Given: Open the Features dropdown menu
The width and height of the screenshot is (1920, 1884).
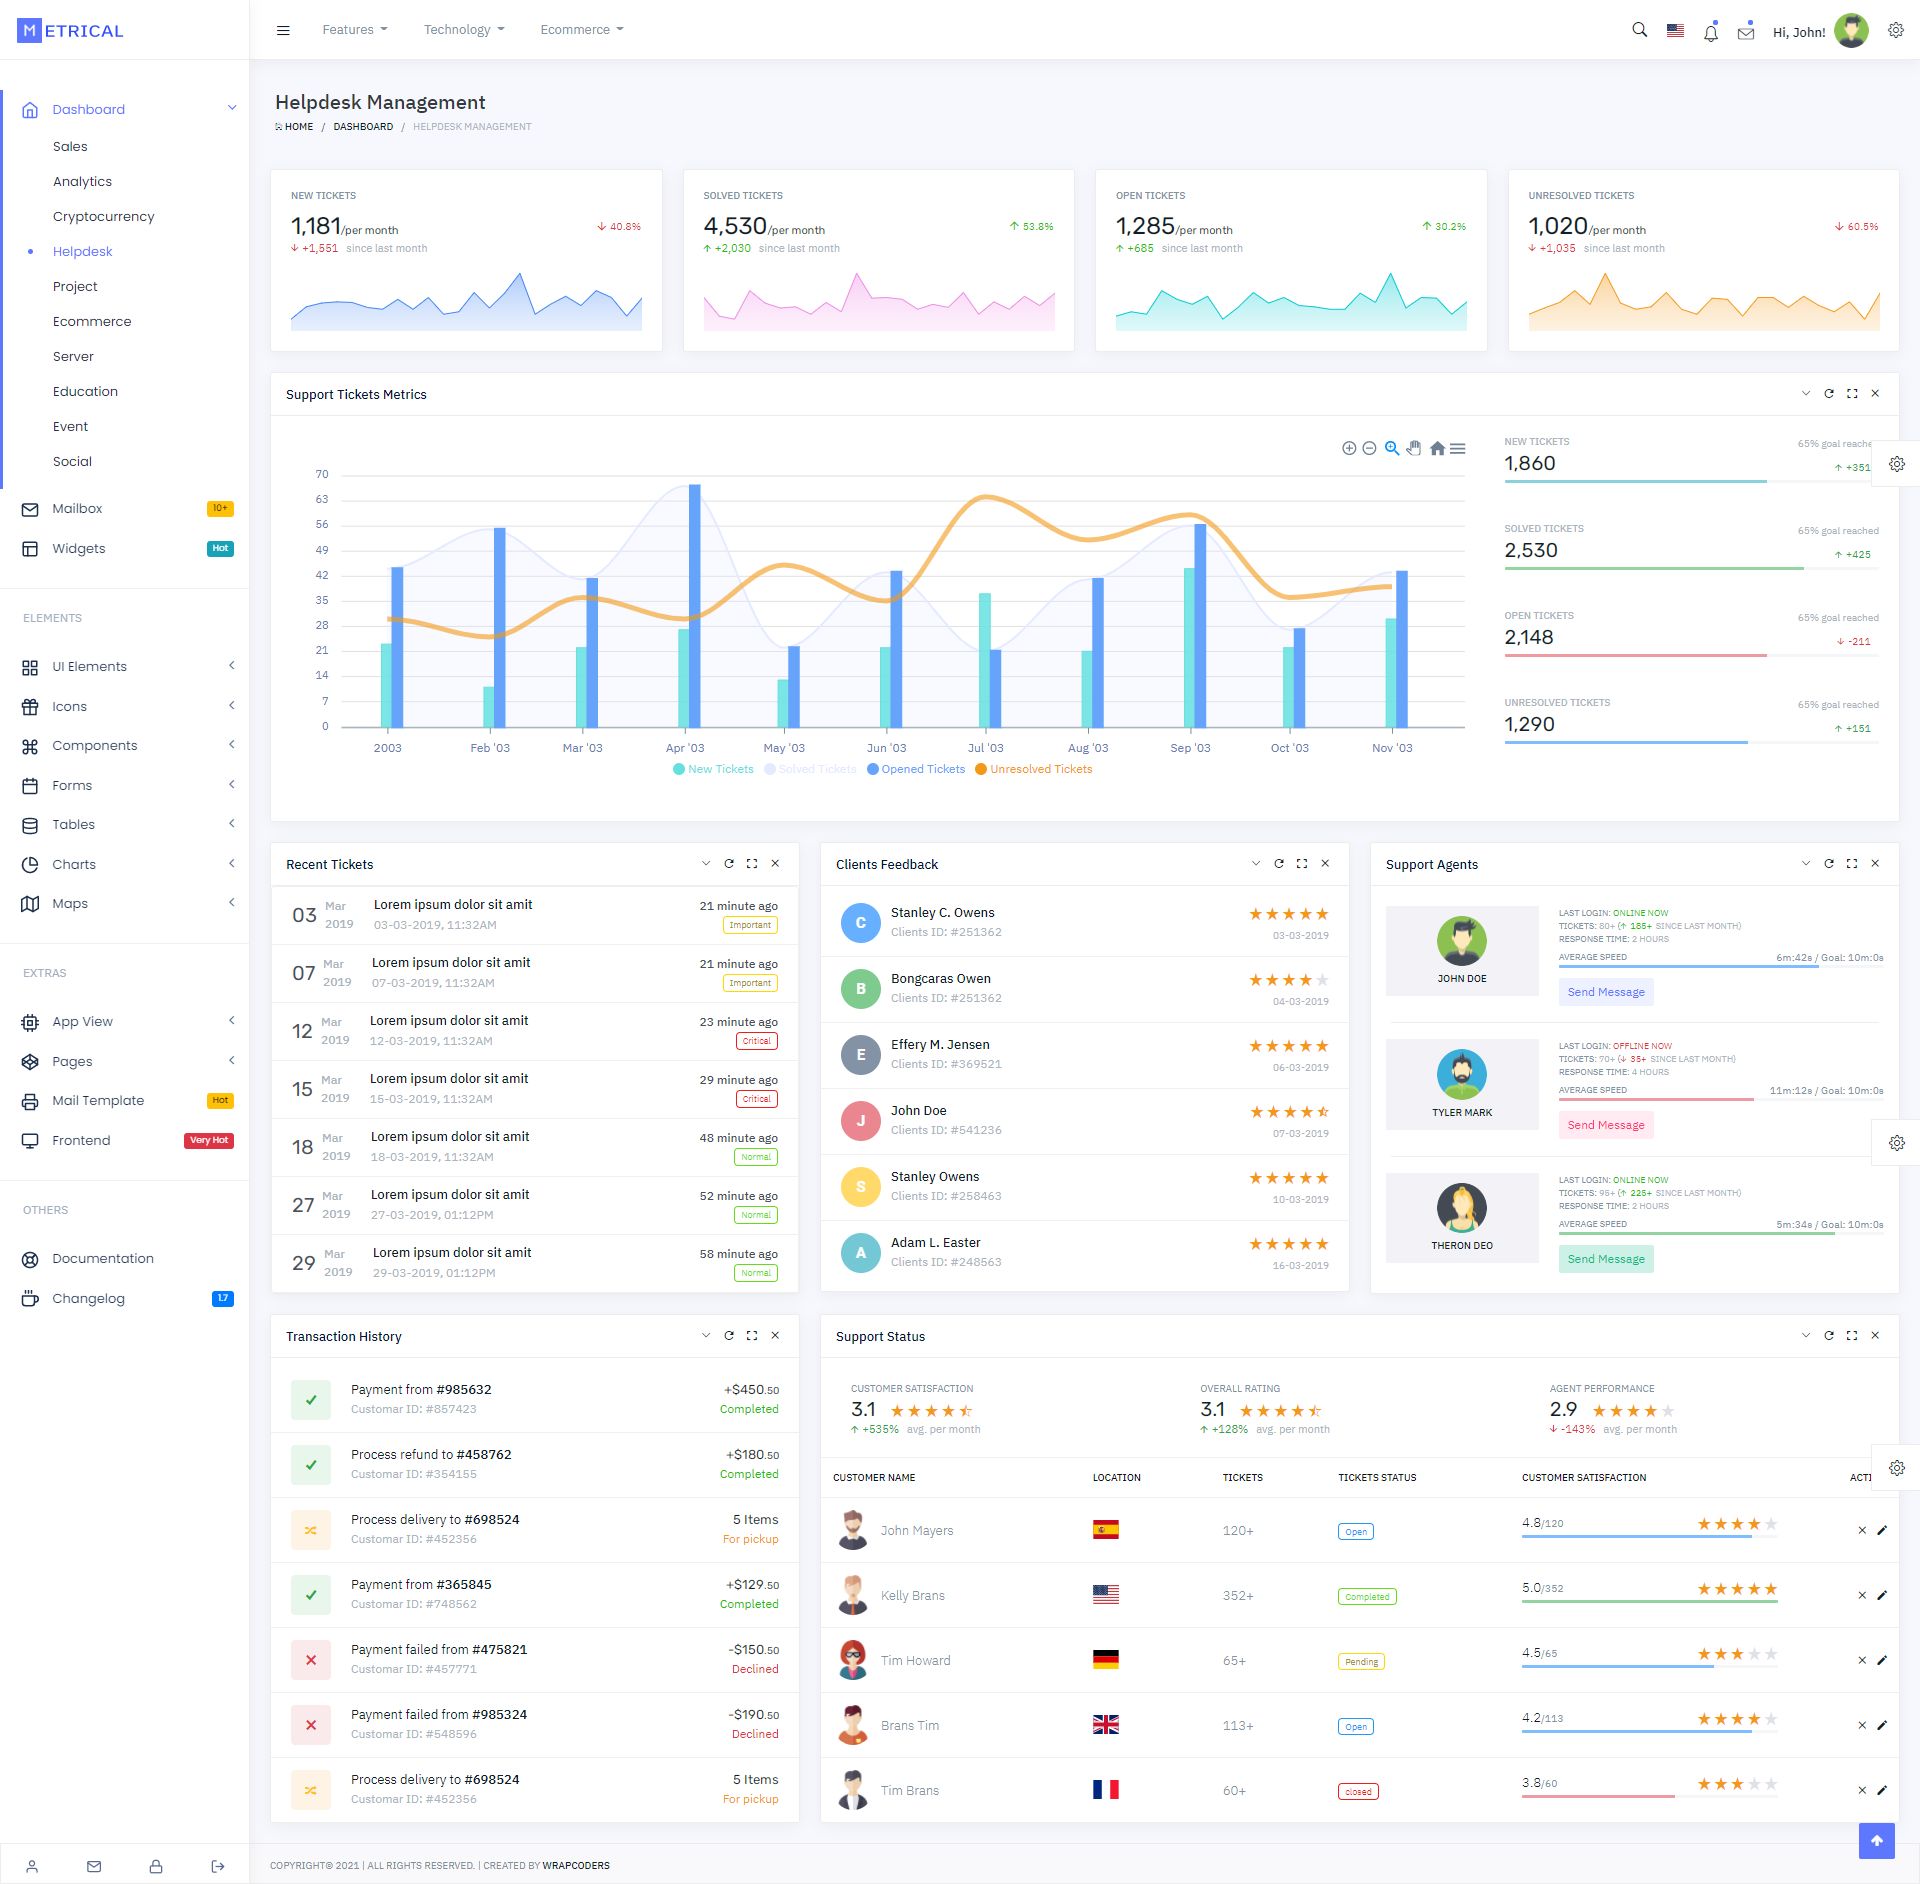Looking at the screenshot, I should tap(354, 30).
